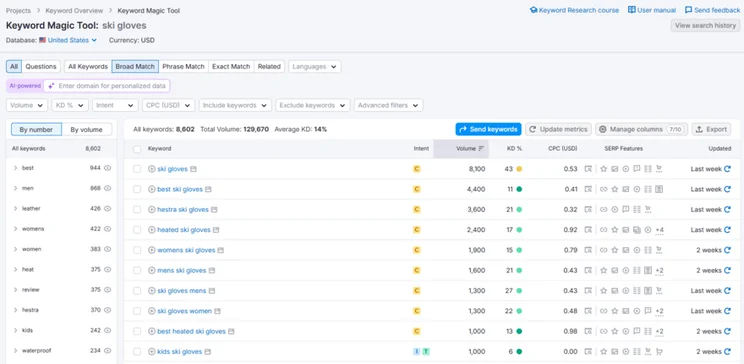Toggle select-all keywords checkbox in header
The height and width of the screenshot is (364, 744).
pyautogui.click(x=137, y=149)
